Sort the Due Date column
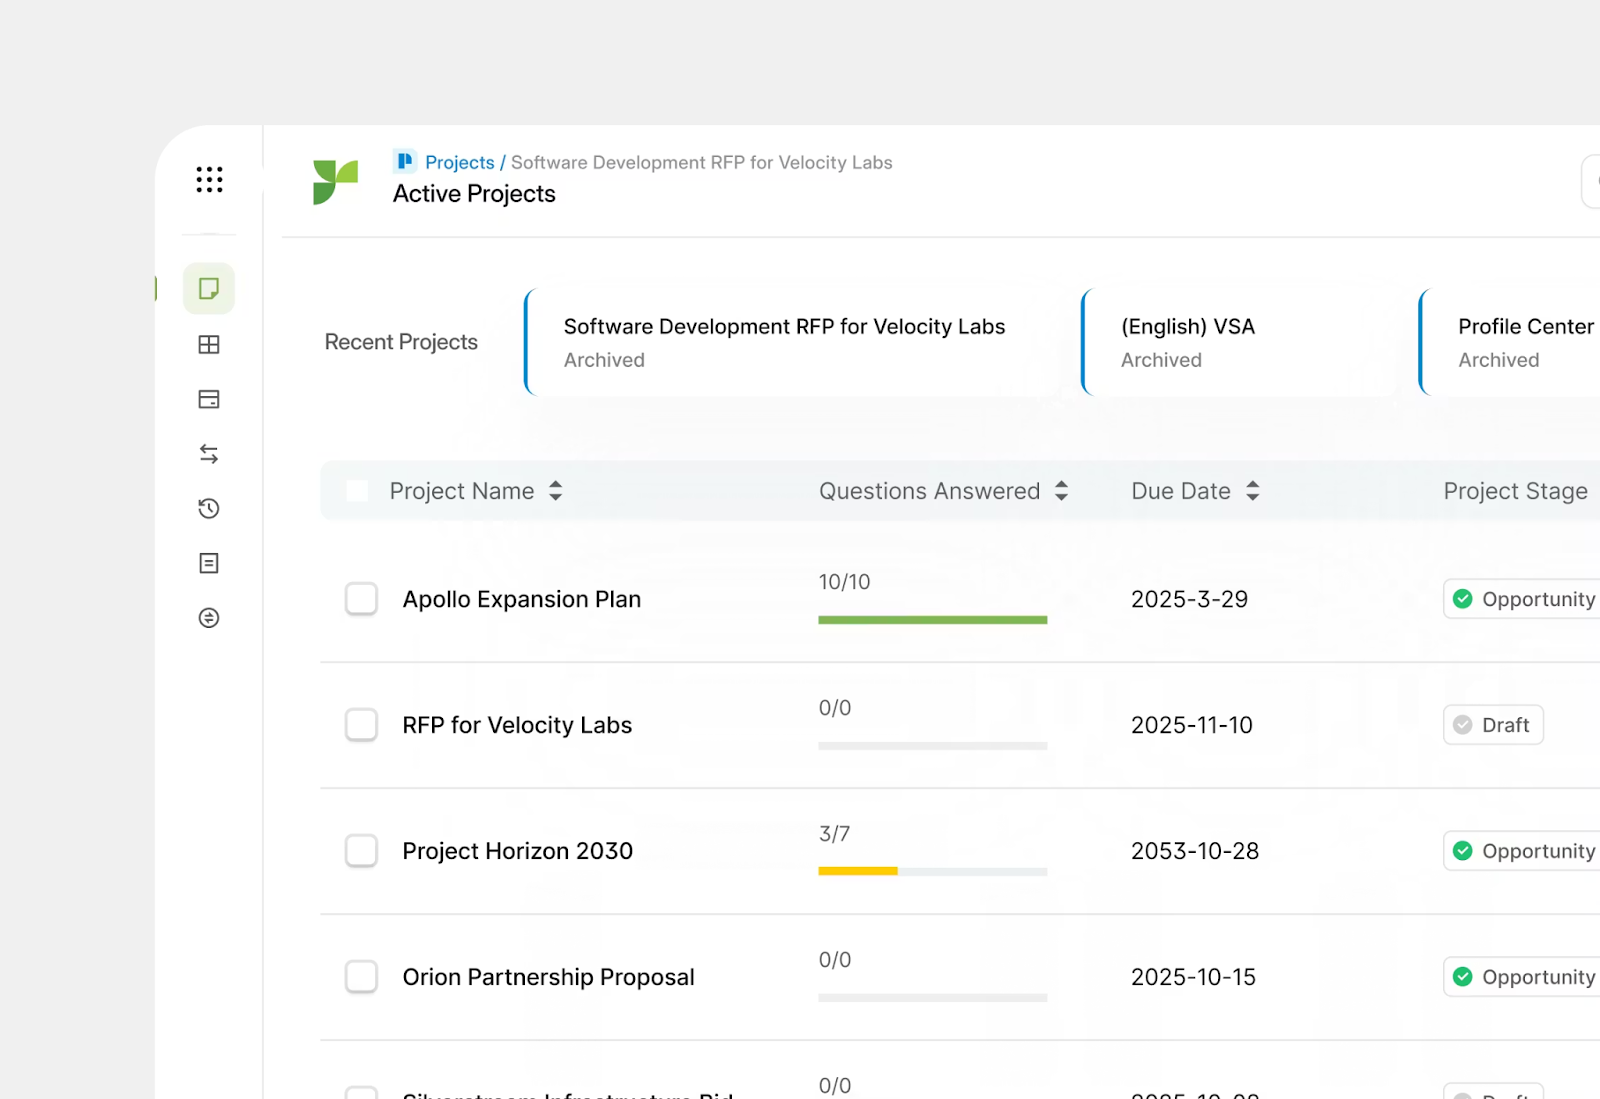Image resolution: width=1600 pixels, height=1099 pixels. [1252, 490]
